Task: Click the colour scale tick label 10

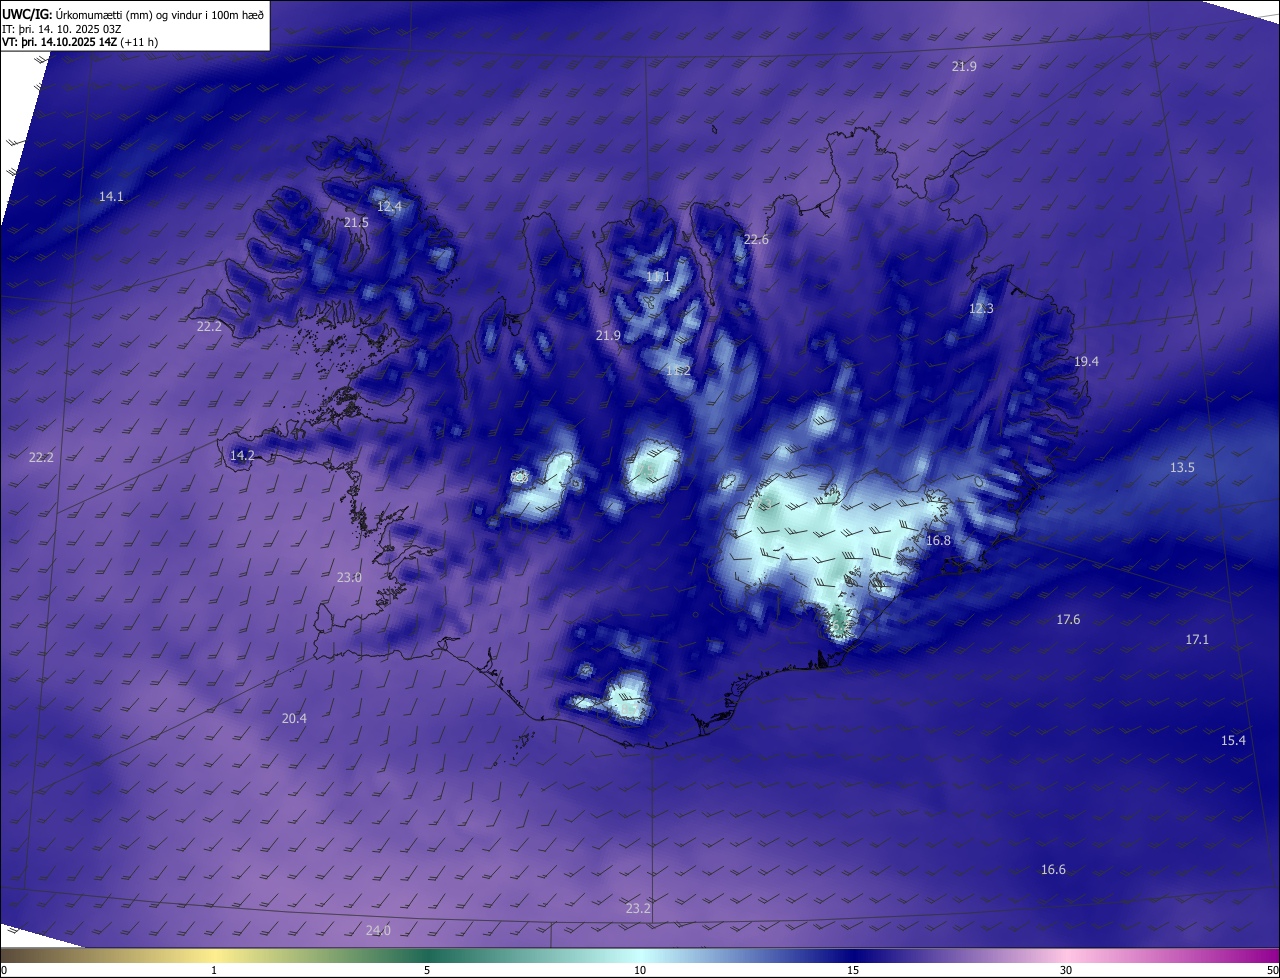Action: pos(640,970)
